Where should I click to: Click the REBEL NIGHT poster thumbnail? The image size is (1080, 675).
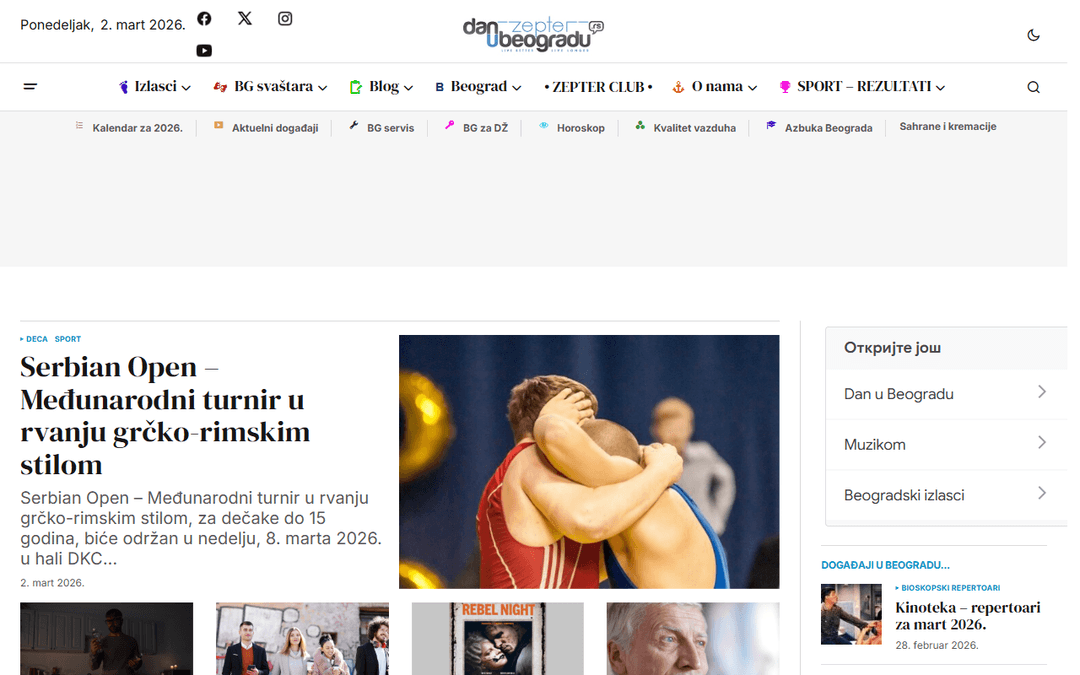[x=497, y=638]
